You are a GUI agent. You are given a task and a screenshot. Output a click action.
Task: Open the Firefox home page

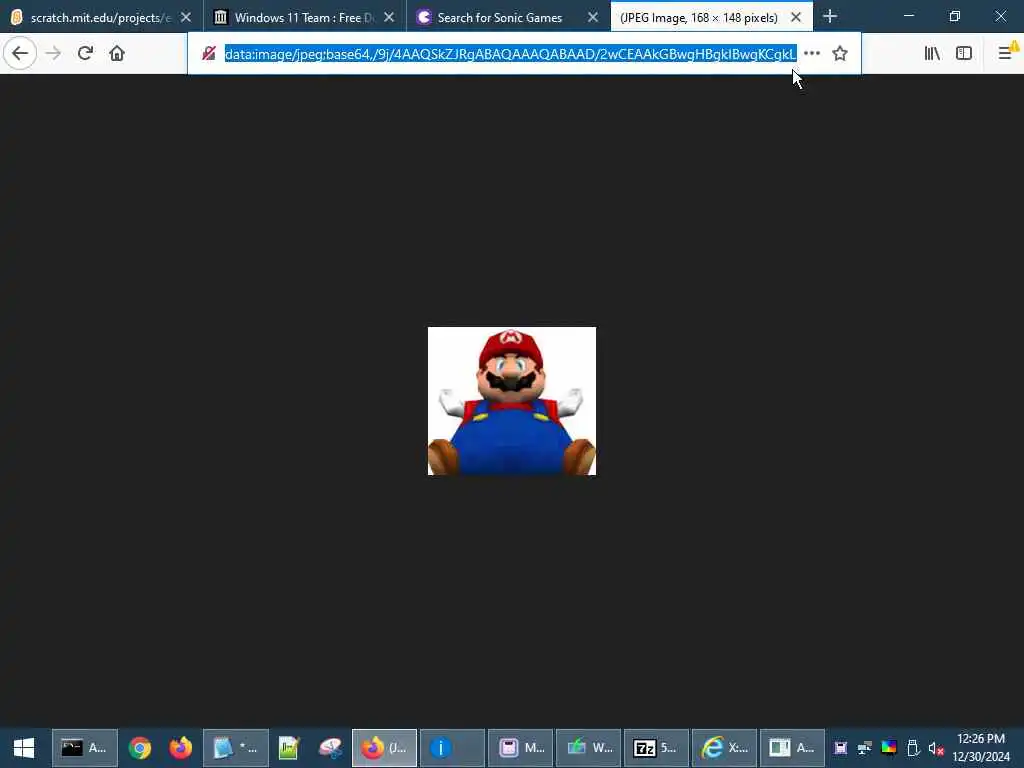point(117,53)
